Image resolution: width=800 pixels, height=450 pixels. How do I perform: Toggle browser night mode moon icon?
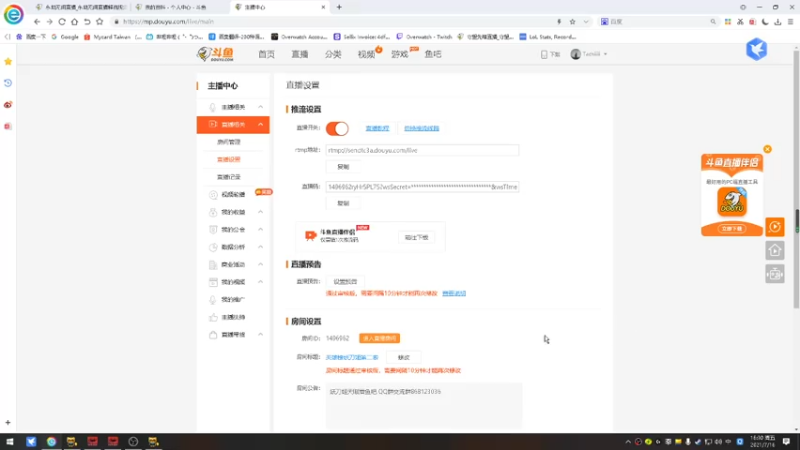click(765, 22)
